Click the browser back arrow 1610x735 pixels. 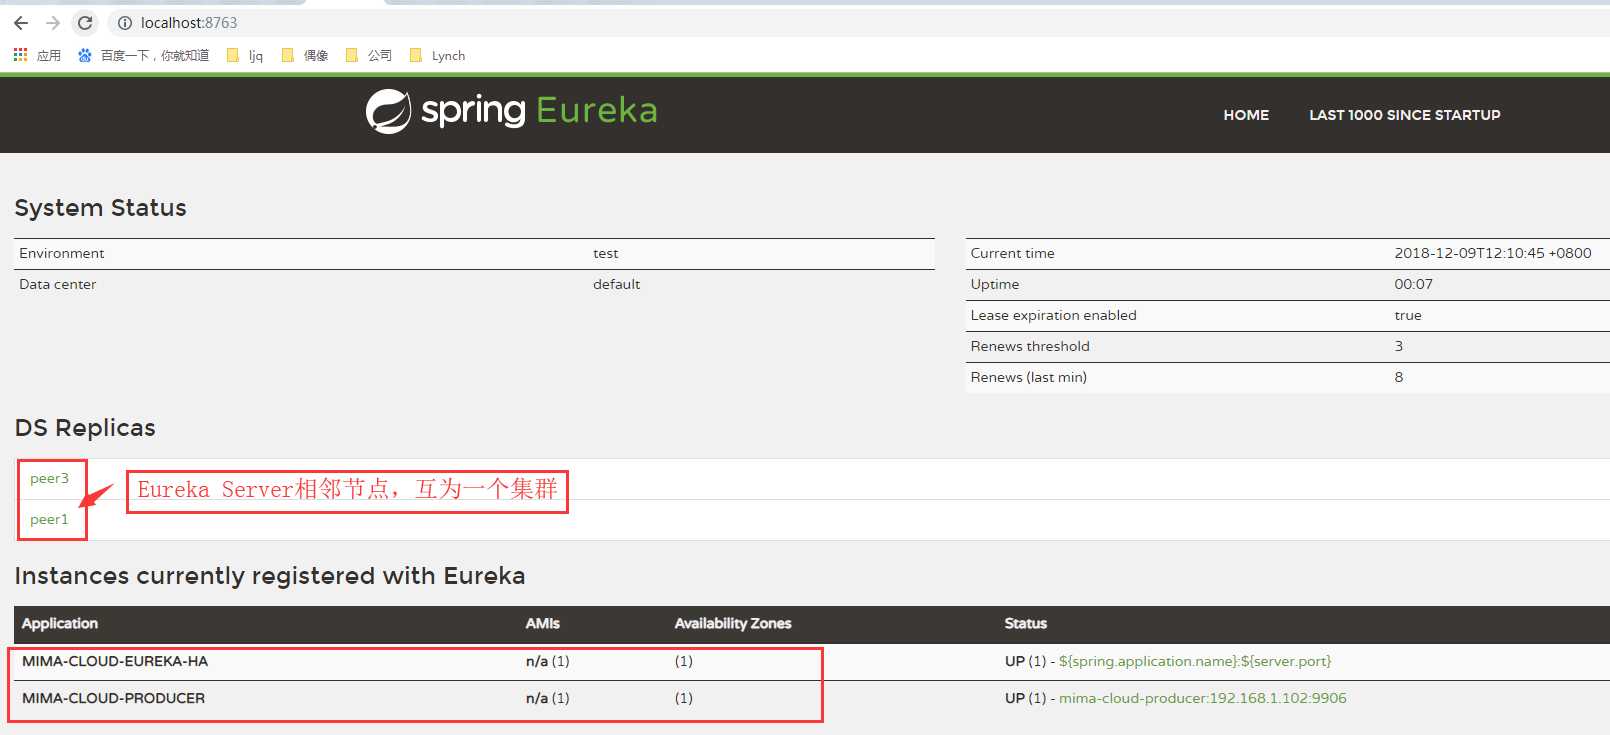click(21, 23)
